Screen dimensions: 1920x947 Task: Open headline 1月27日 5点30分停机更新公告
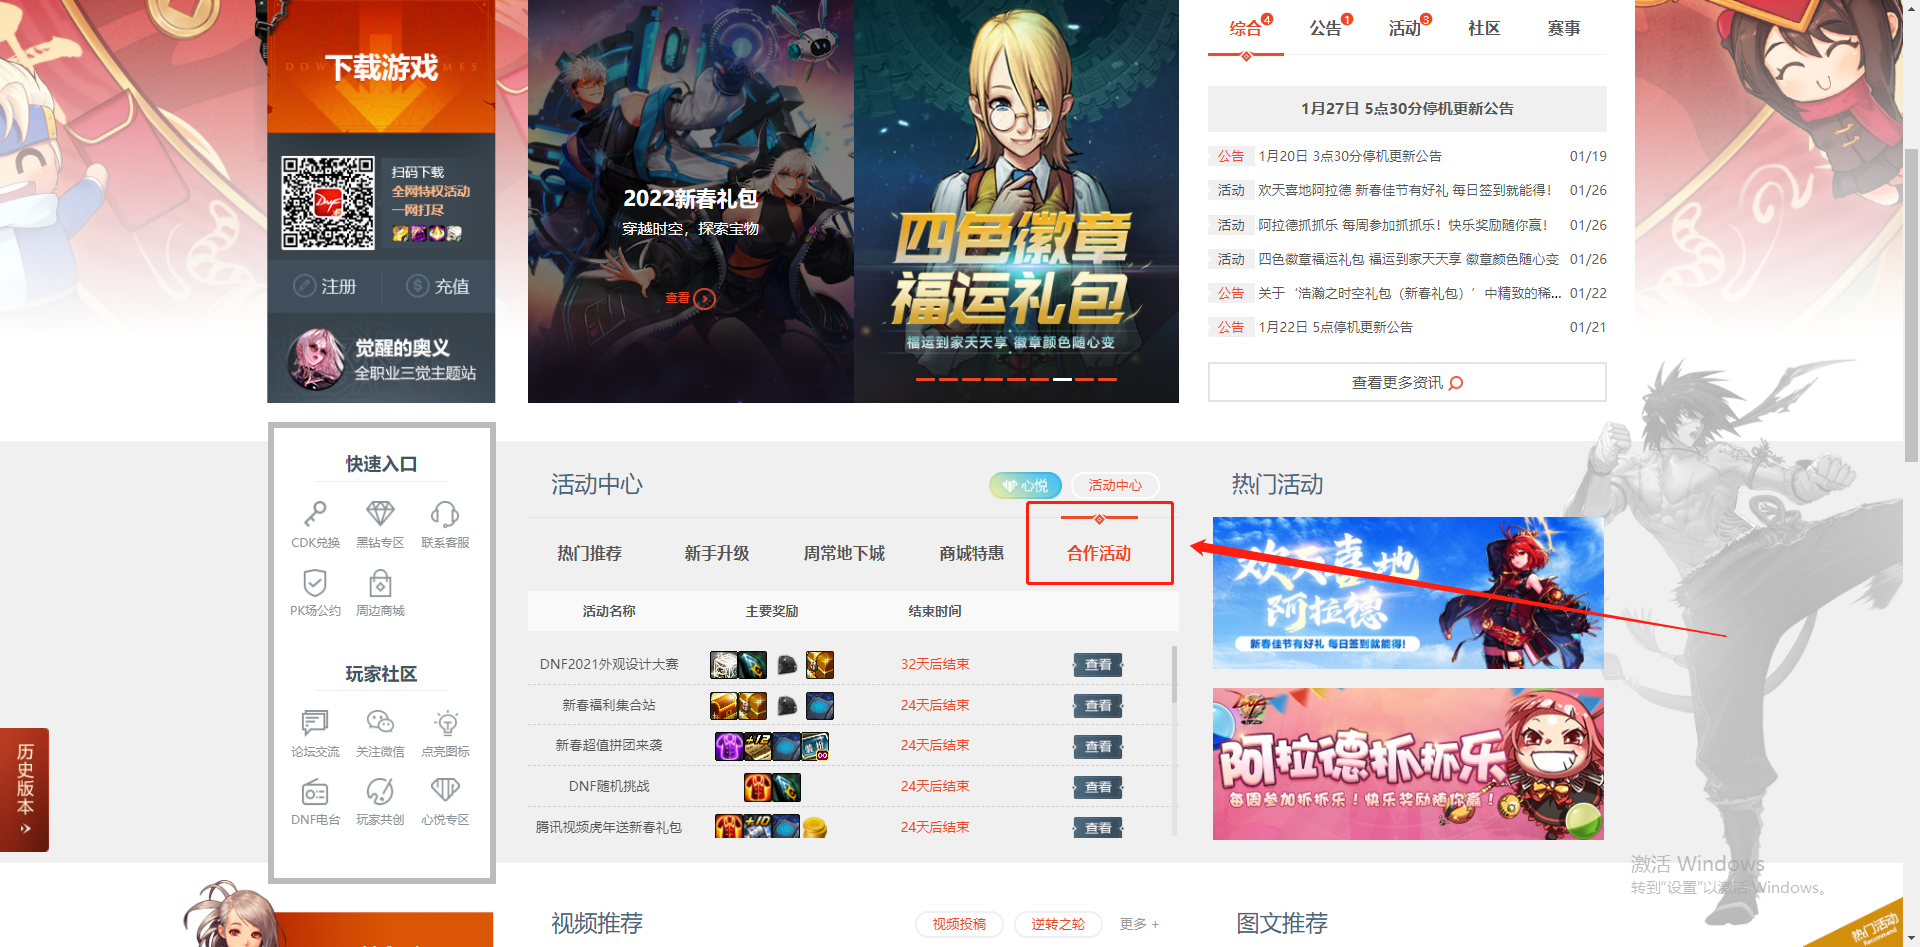tap(1407, 108)
